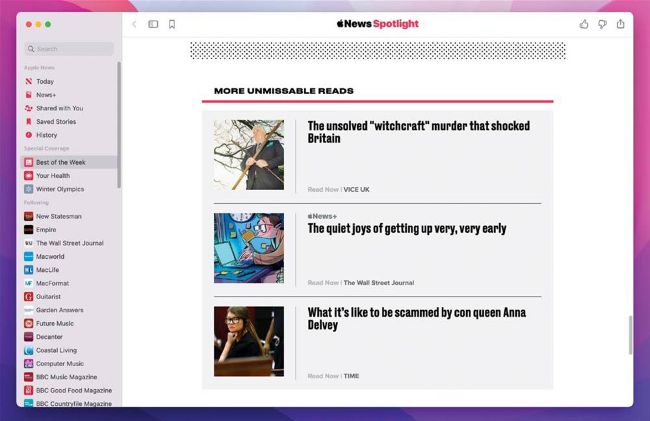Toggle the sidebar with the toolbar icon
The width and height of the screenshot is (650, 421).
pyautogui.click(x=153, y=24)
